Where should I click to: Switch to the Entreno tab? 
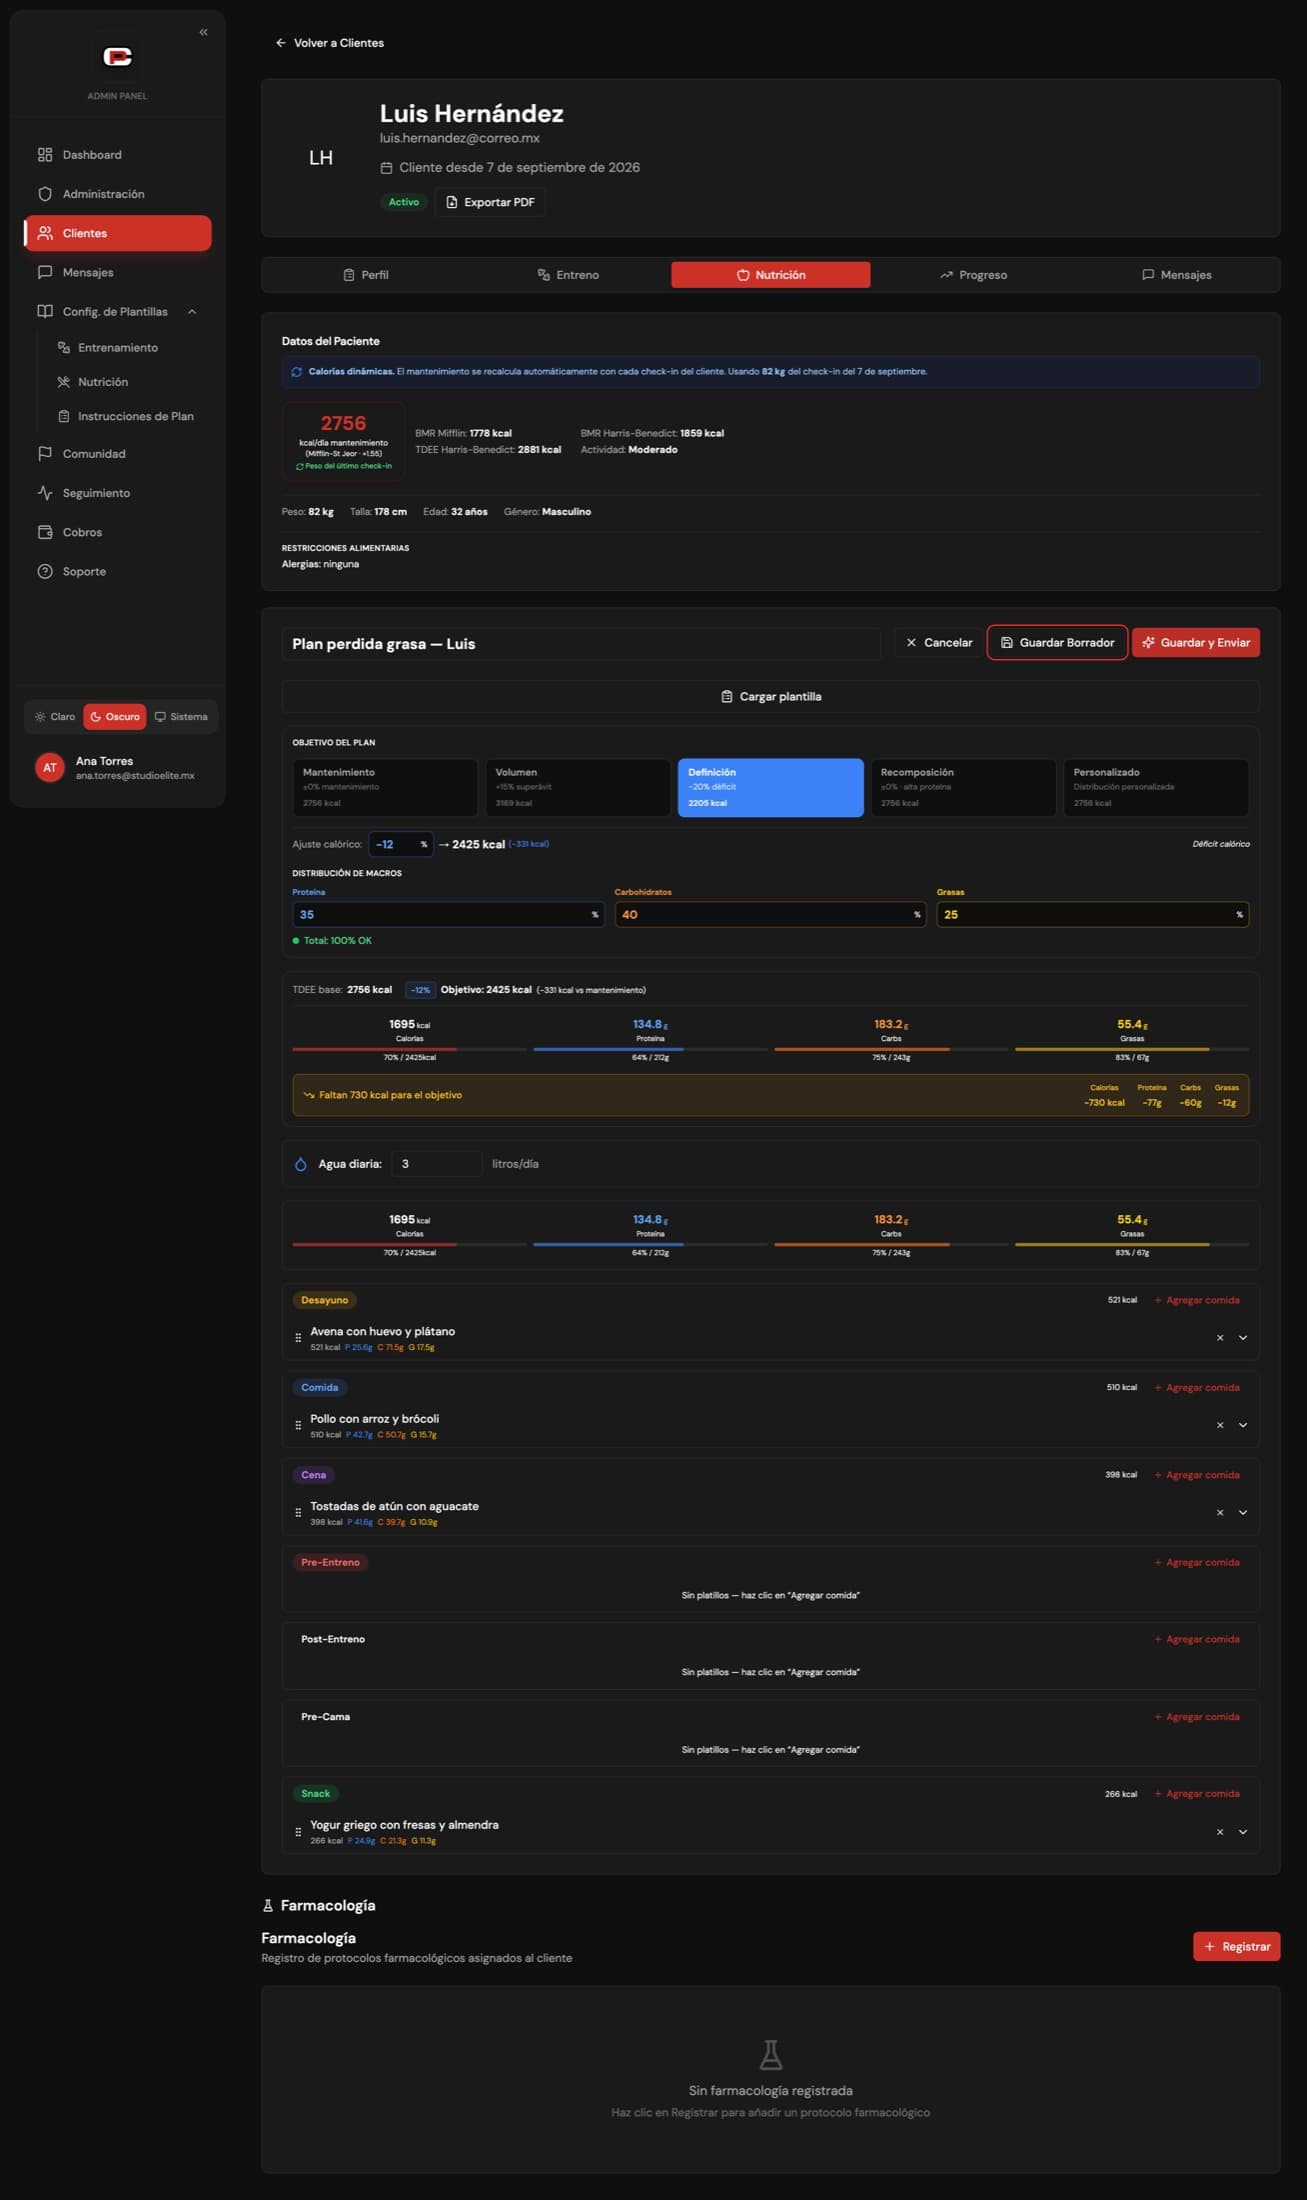coord(568,275)
